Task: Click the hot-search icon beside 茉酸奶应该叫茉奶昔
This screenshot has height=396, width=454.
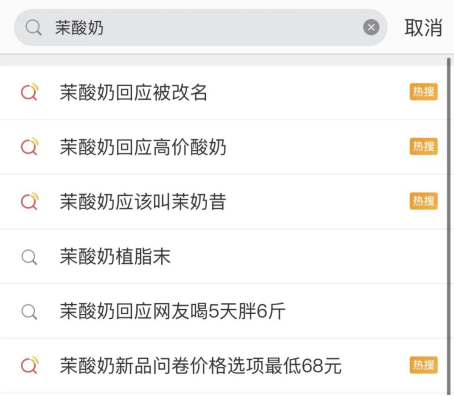Action: point(30,201)
